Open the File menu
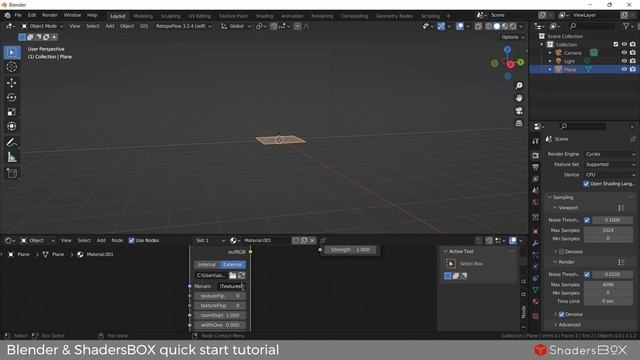The image size is (640, 360). tap(18, 15)
